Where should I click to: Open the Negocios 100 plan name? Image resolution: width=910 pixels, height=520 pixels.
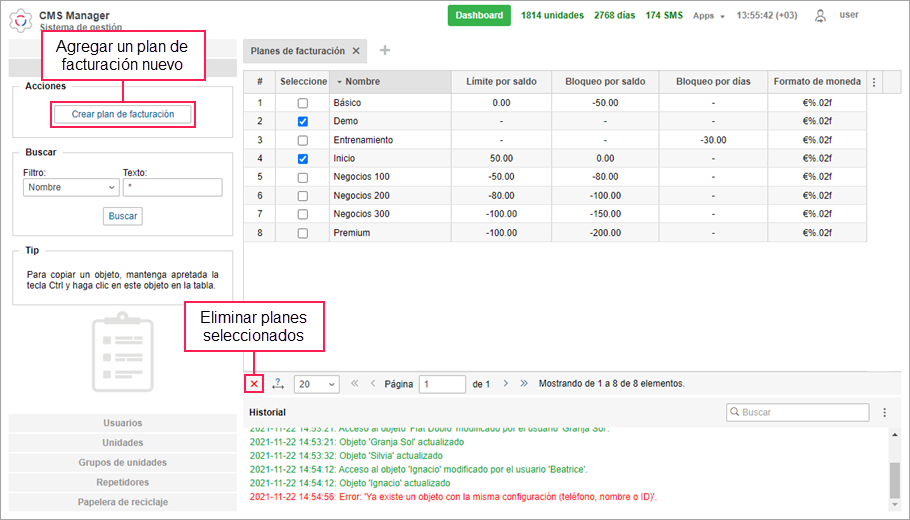coord(362,177)
